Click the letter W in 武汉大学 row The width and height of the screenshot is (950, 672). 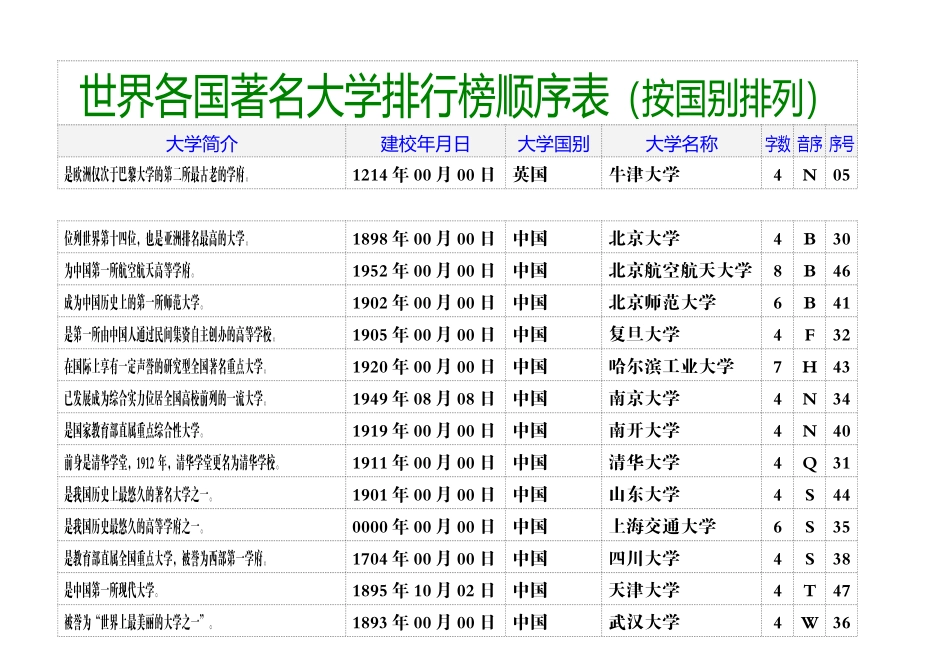pos(809,622)
